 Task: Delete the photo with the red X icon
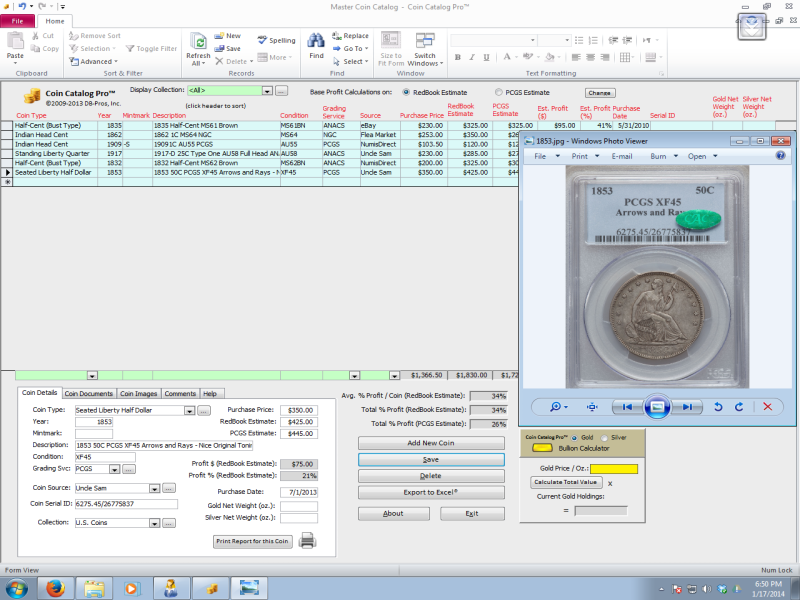pyautogui.click(x=767, y=407)
